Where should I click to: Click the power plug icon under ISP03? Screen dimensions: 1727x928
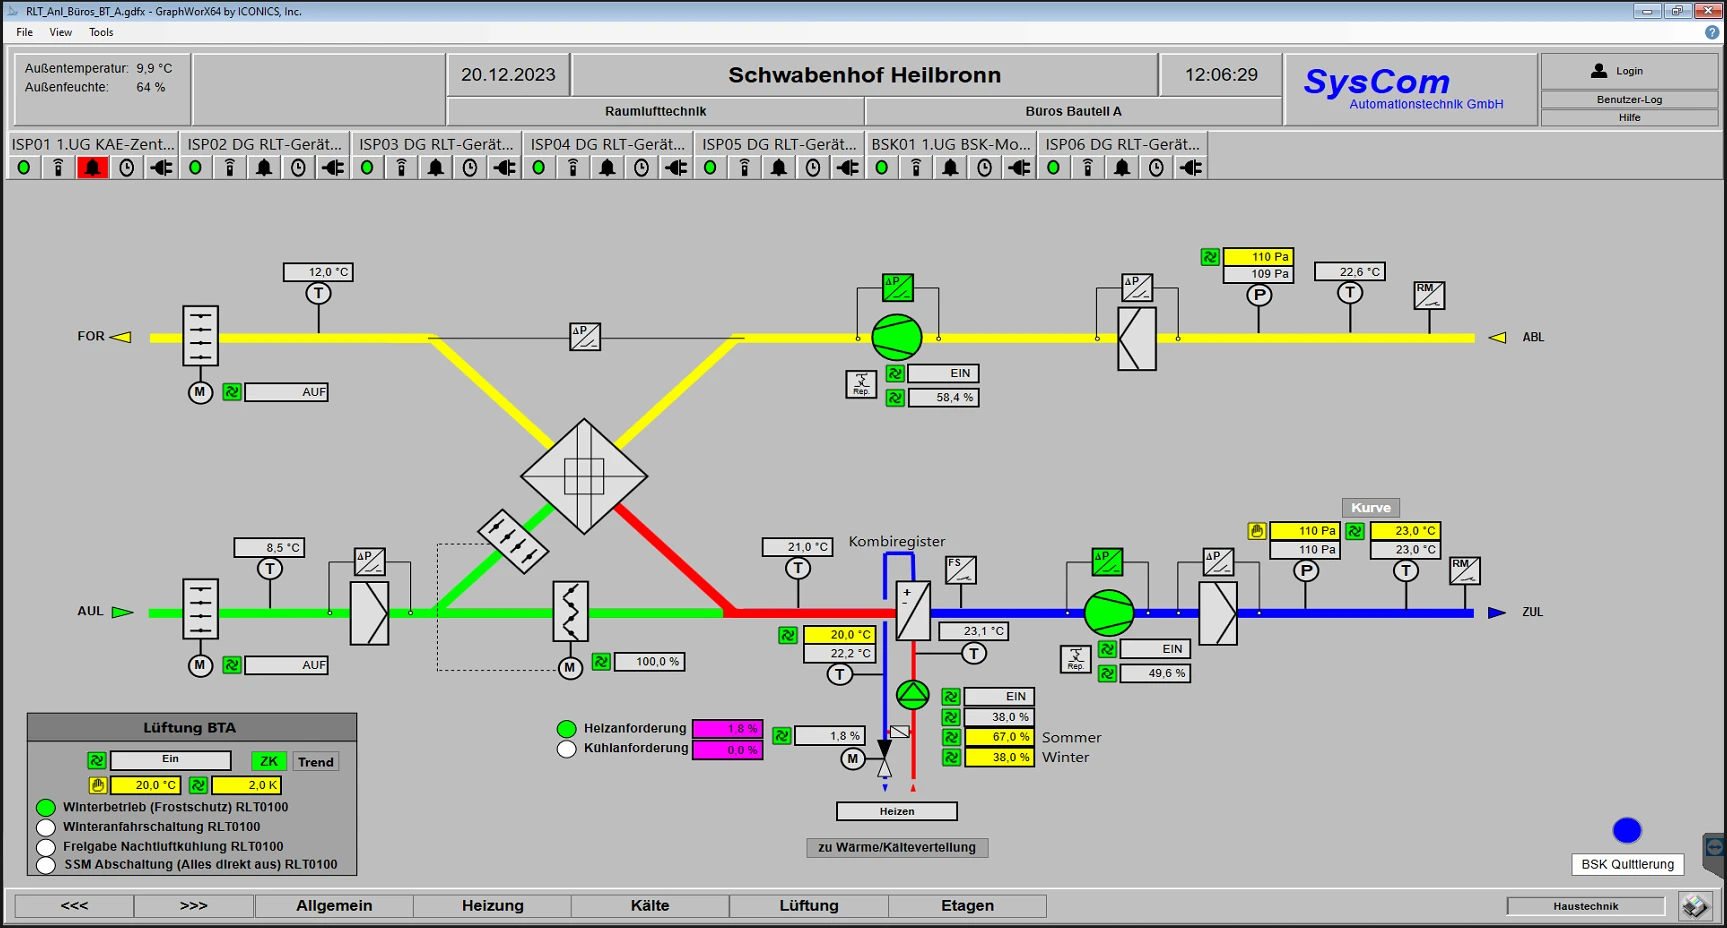(503, 167)
